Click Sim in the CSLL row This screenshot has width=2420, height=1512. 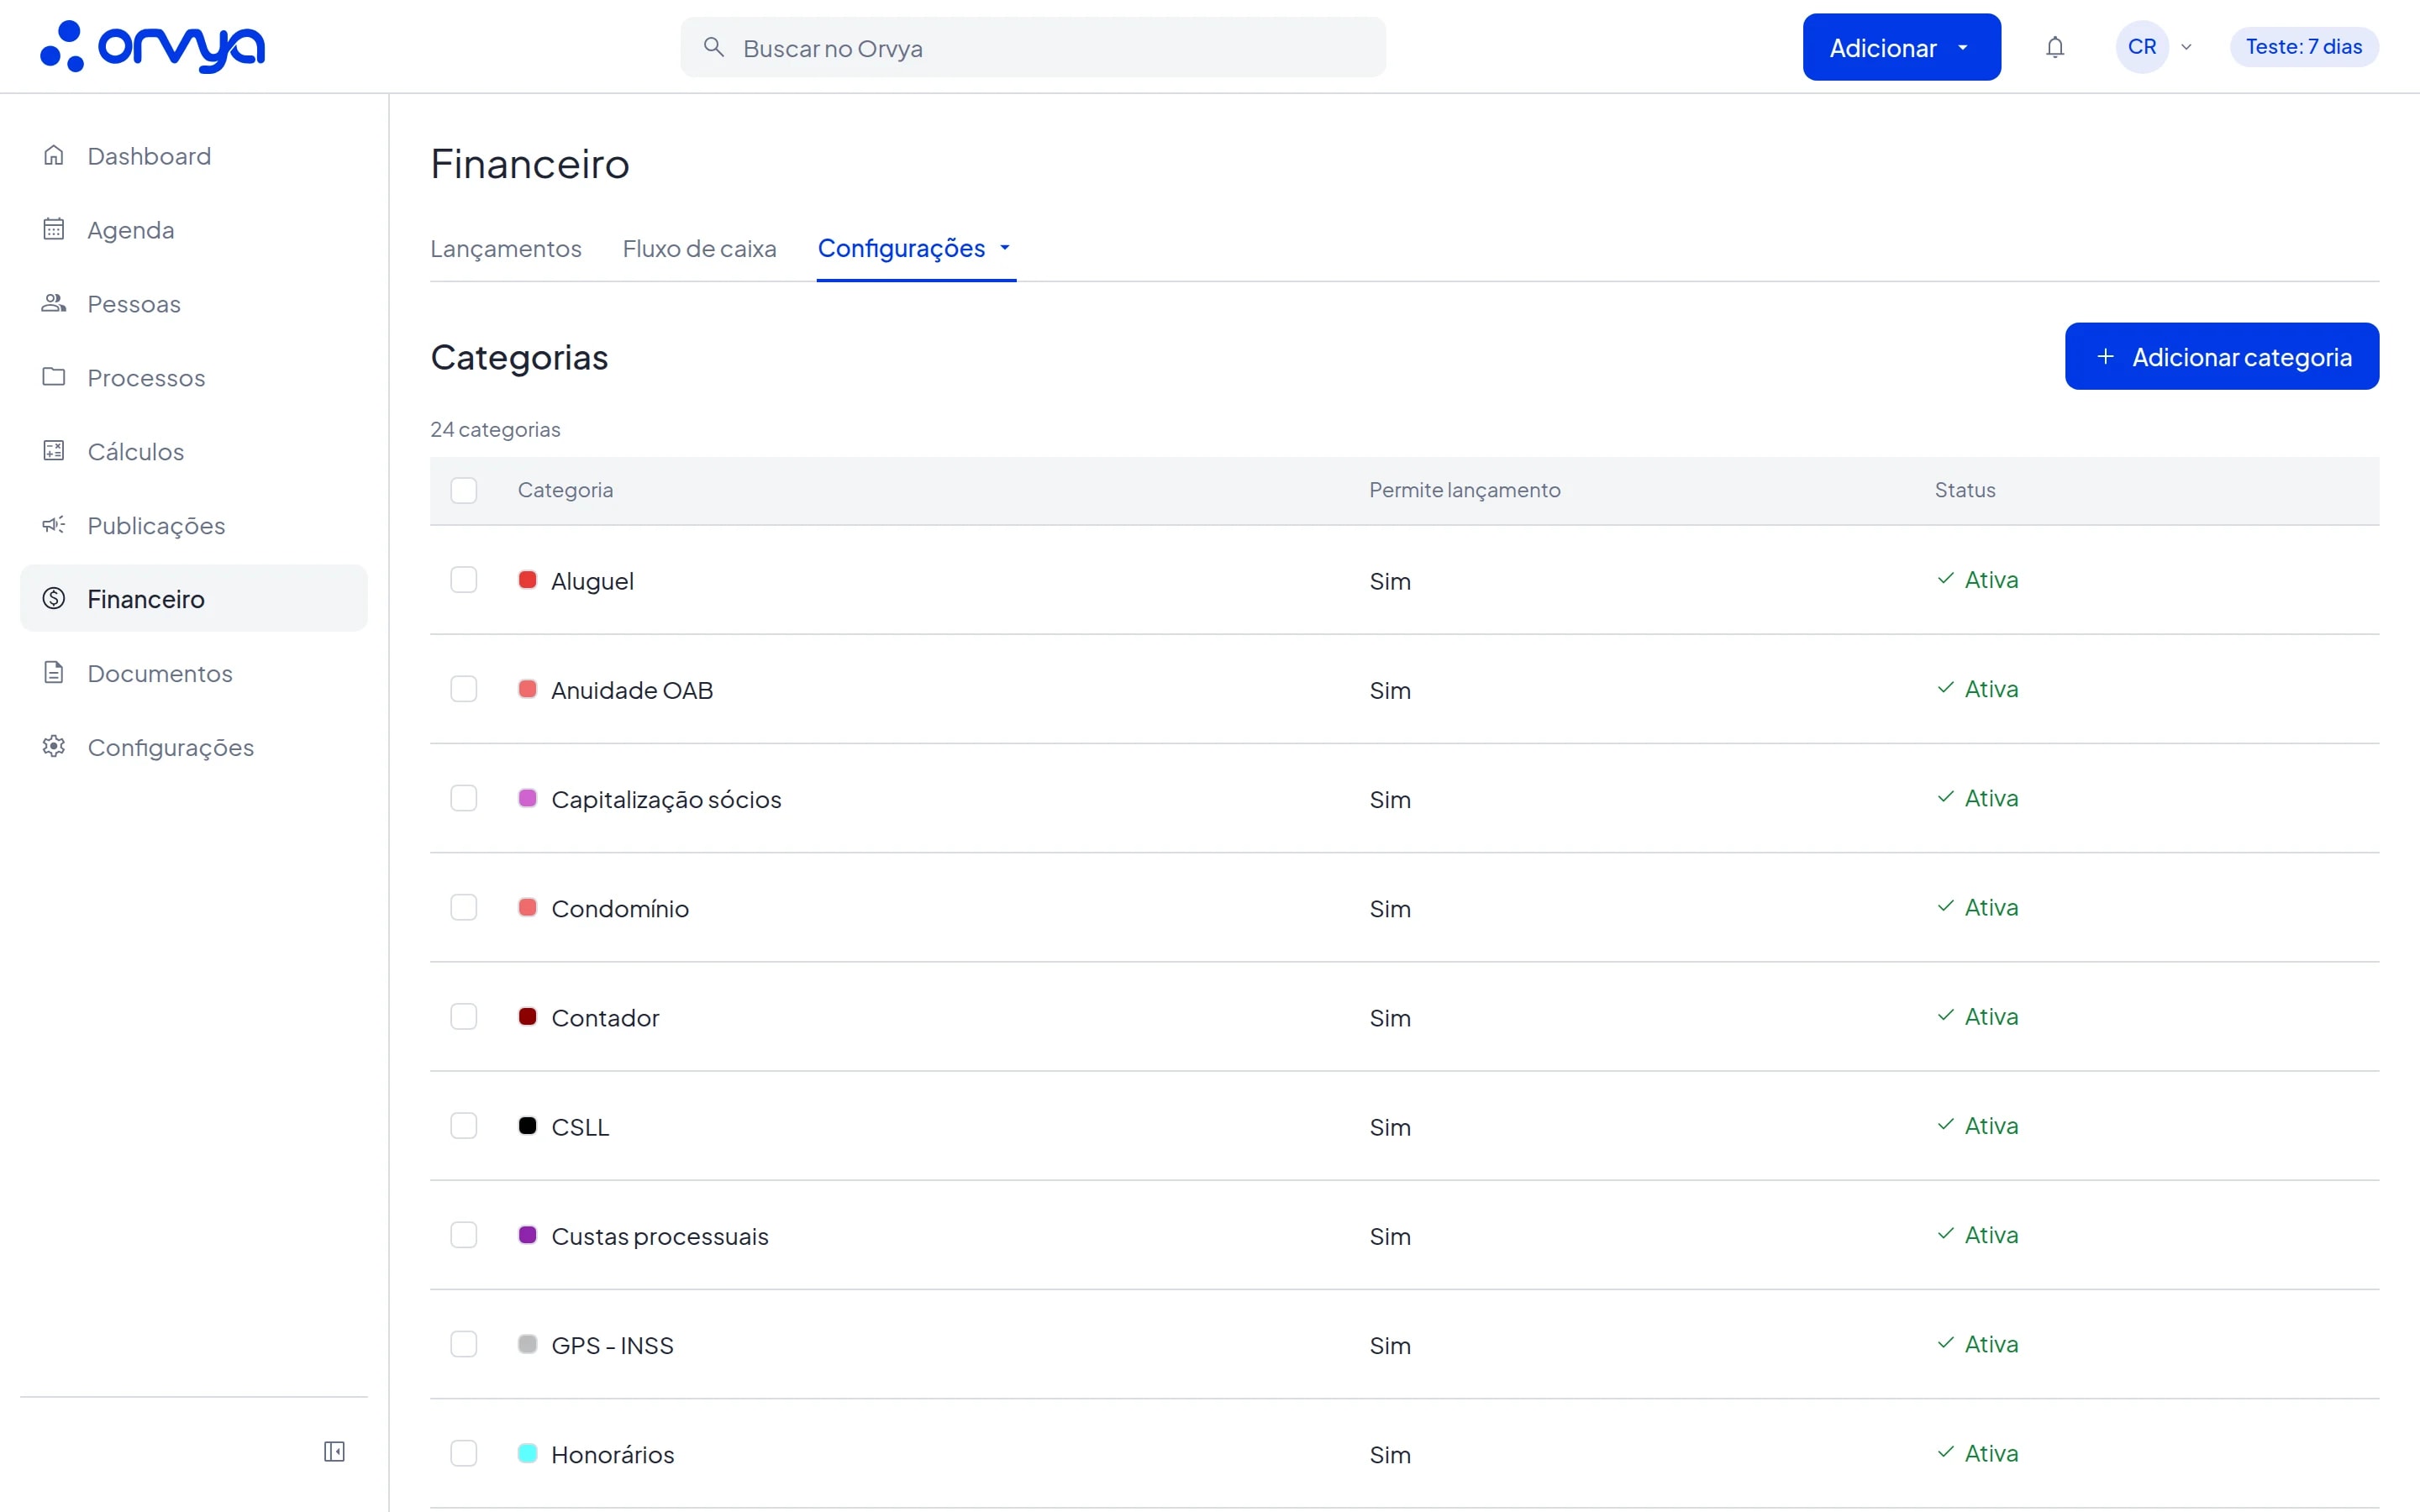(1390, 1127)
